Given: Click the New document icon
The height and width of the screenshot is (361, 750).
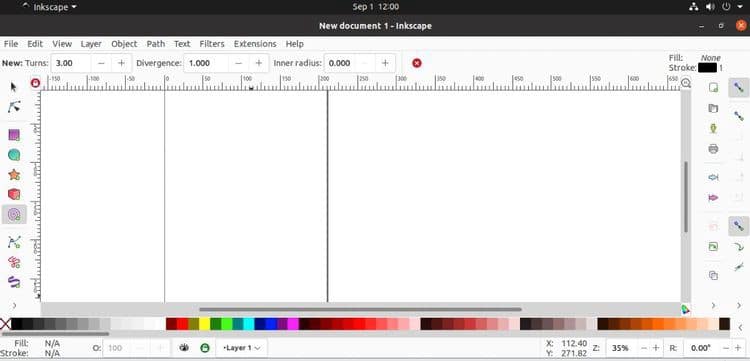Looking at the screenshot, I should 713,88.
